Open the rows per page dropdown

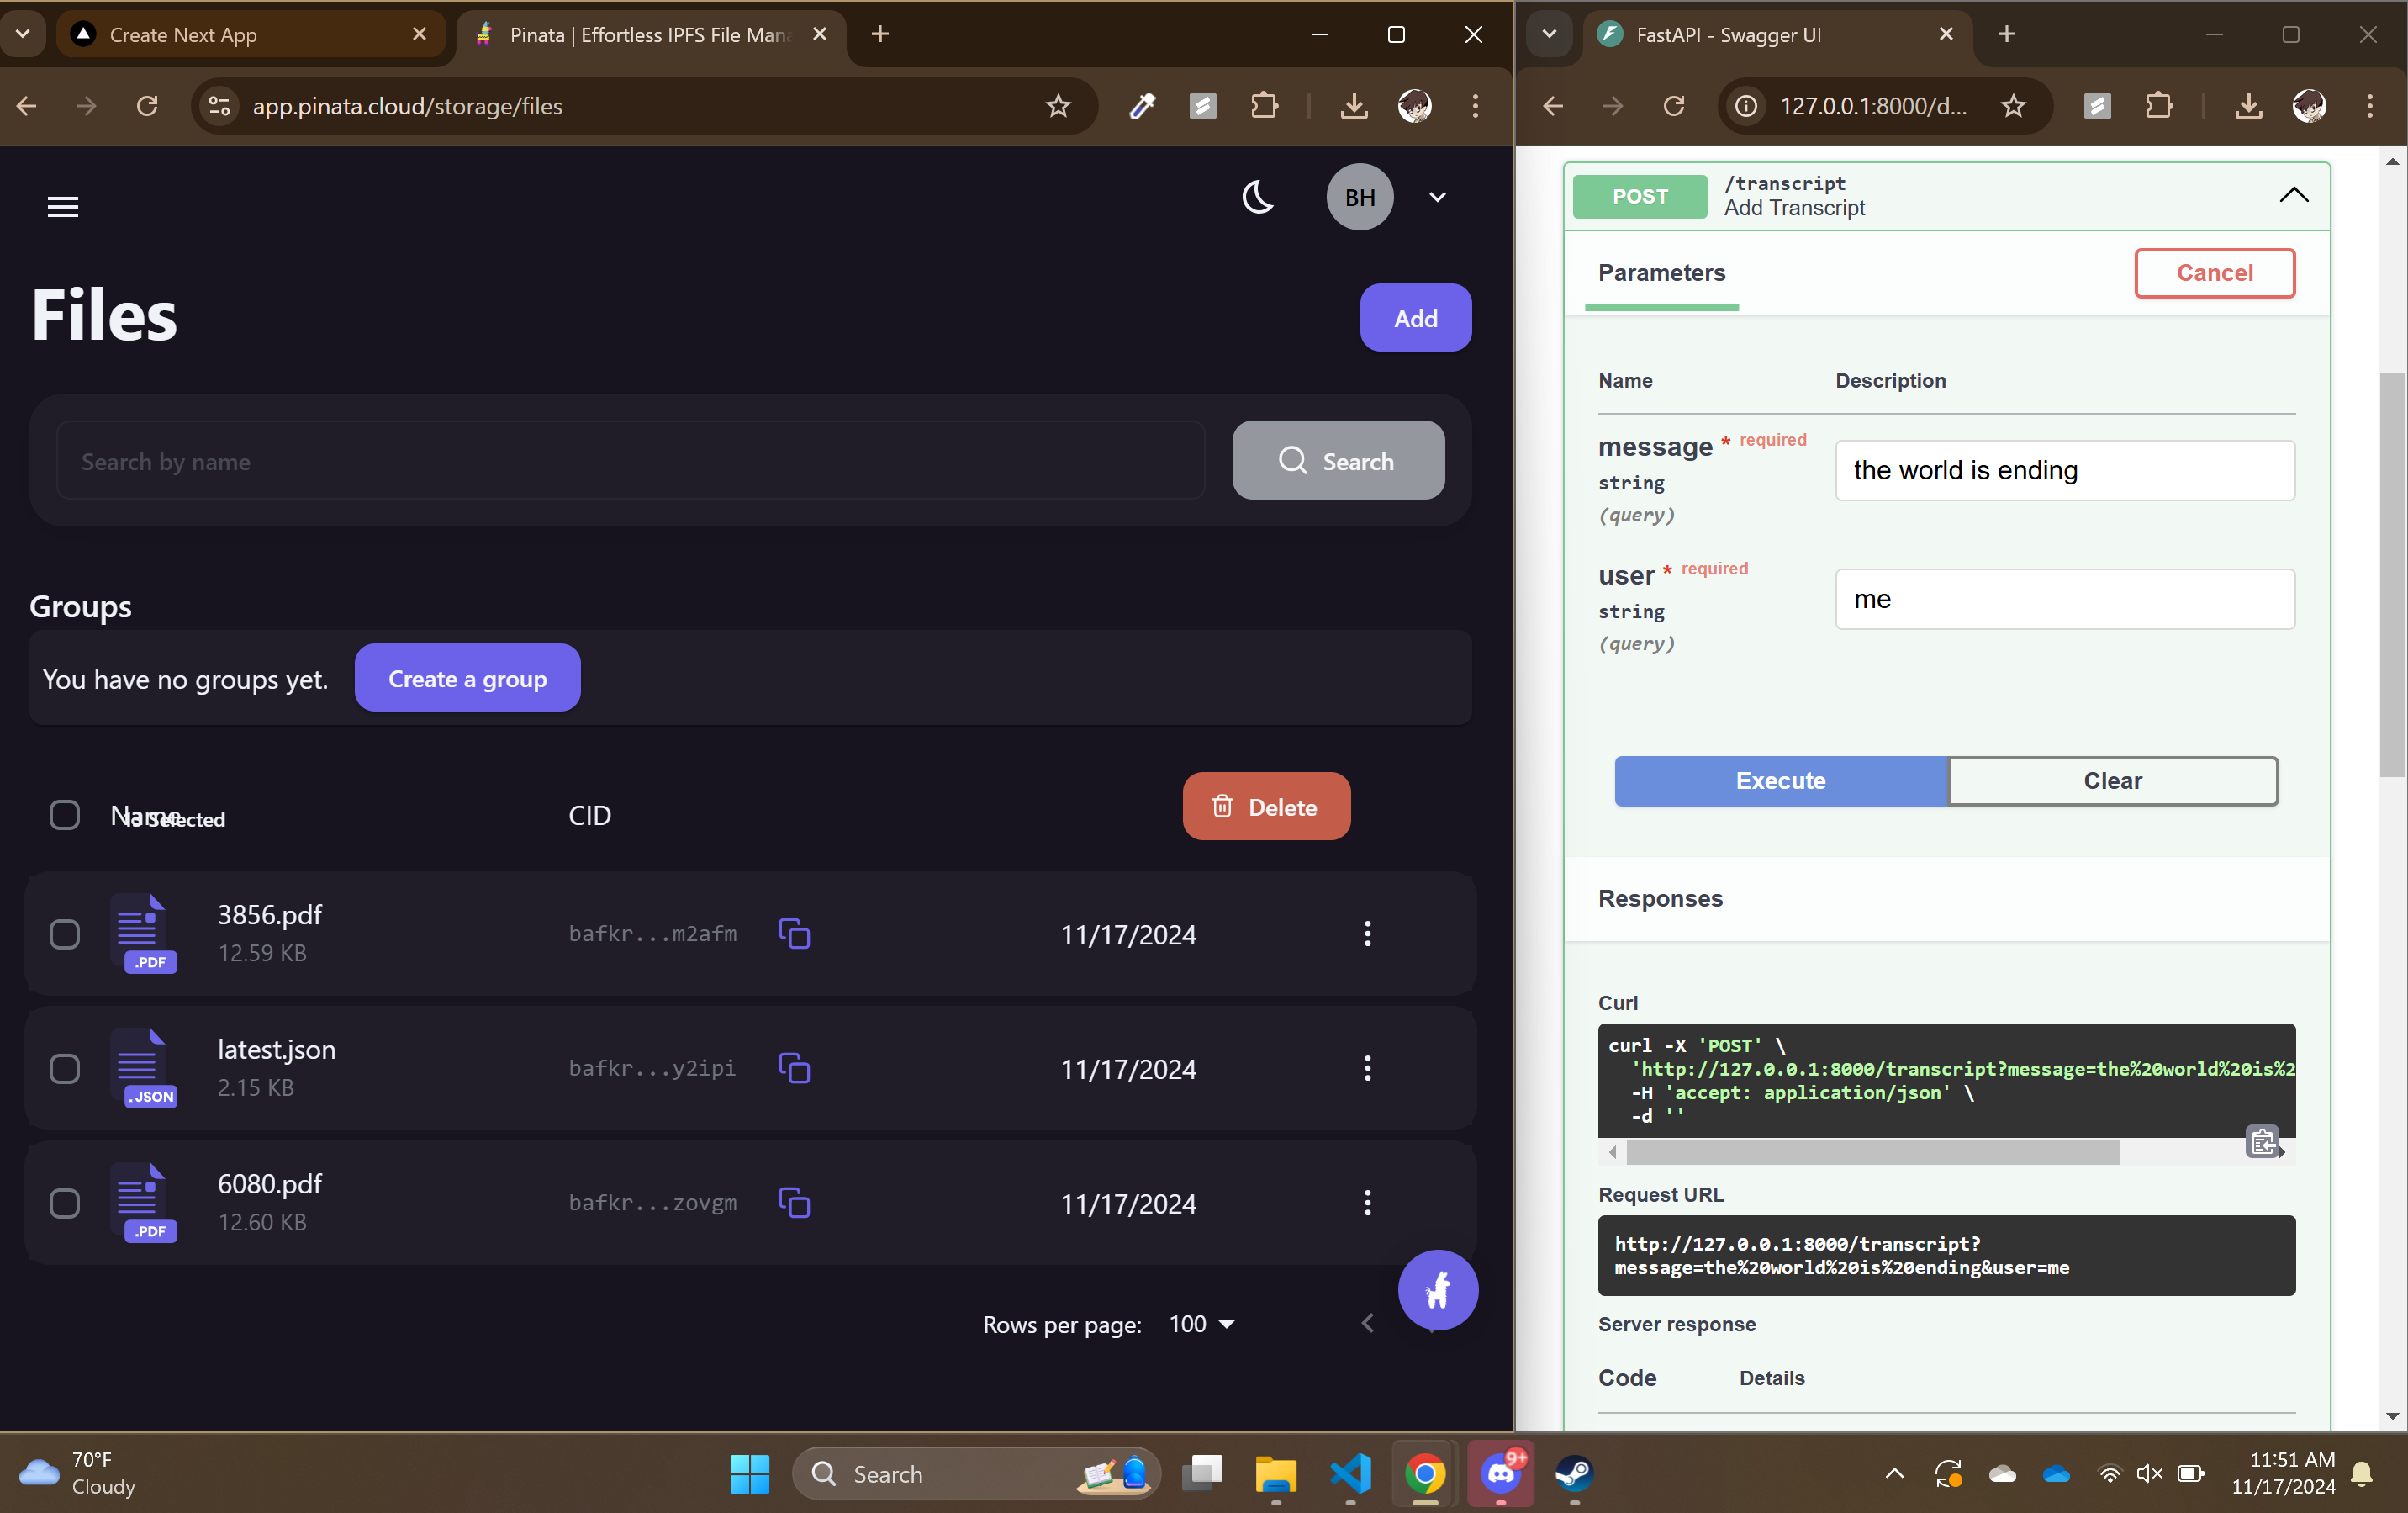coord(1202,1324)
